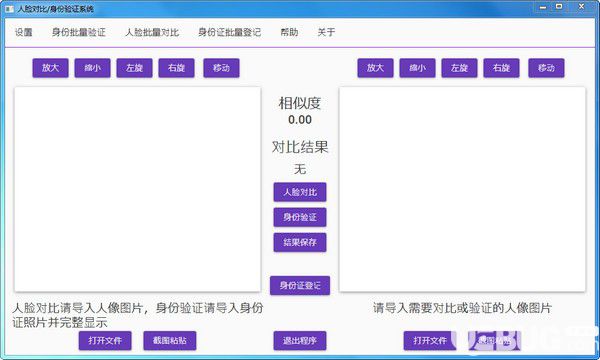The width and height of the screenshot is (600, 360).
Task: Open the 关于 menu
Action: (326, 33)
